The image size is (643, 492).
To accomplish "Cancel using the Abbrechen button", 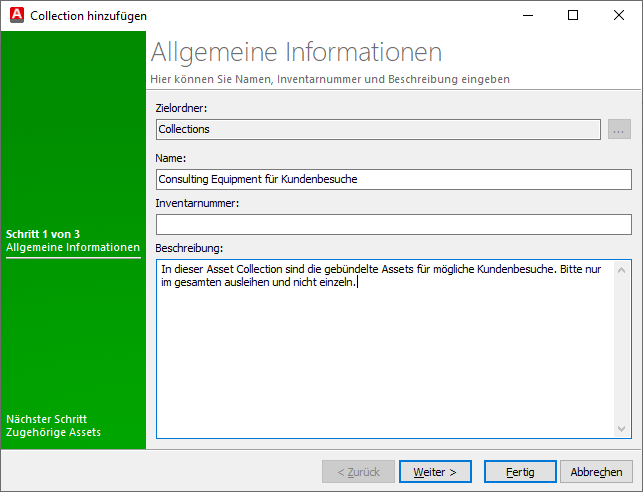I will coord(597,471).
